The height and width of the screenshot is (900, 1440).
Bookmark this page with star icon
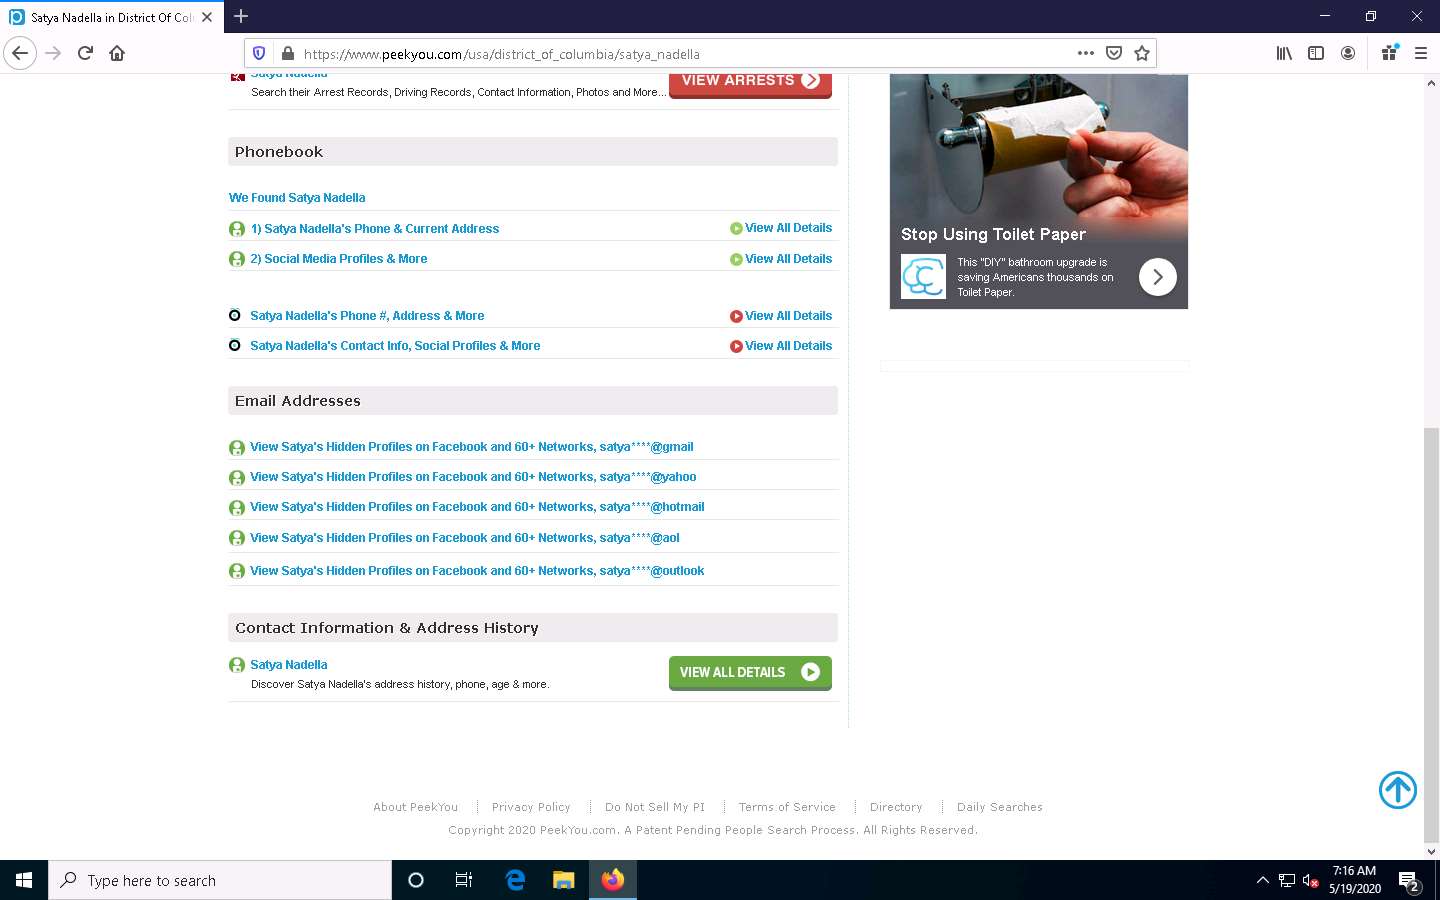tap(1142, 53)
